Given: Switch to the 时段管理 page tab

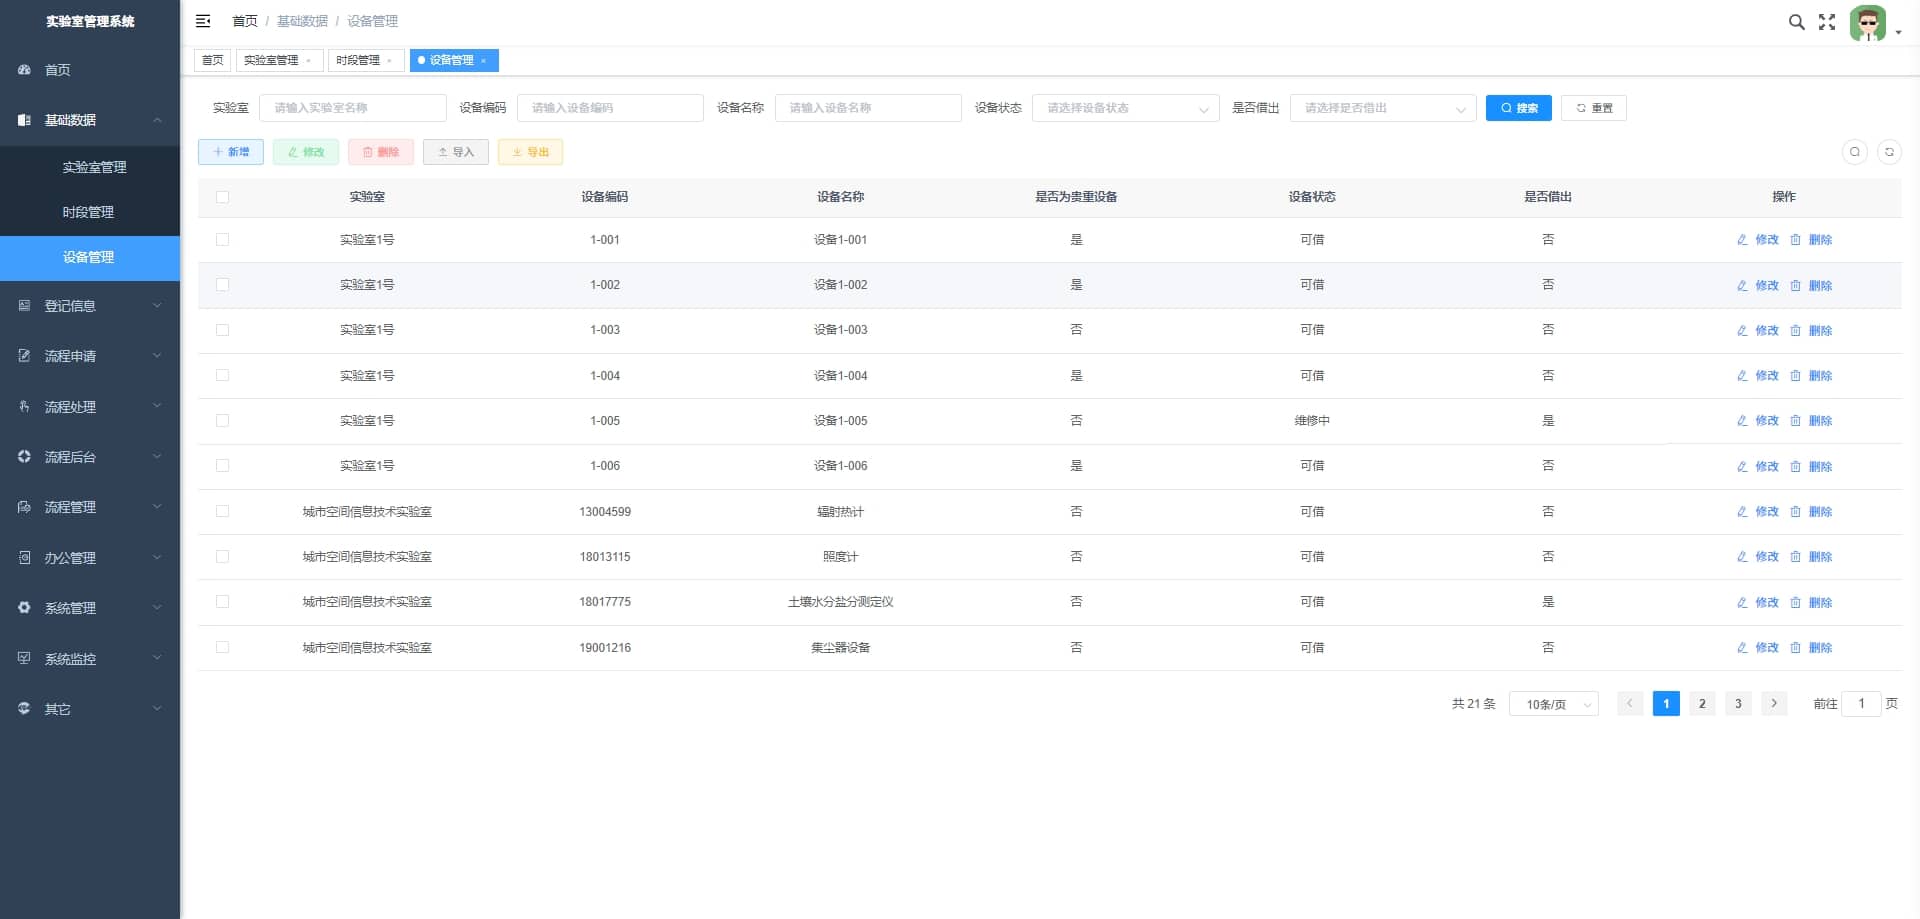Looking at the screenshot, I should tap(365, 61).
